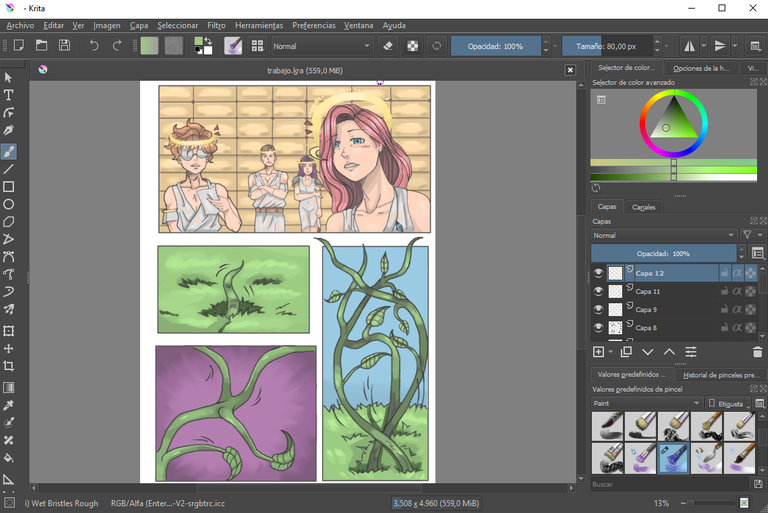Expand vertical mirror options arrow
The height and width of the screenshot is (513, 768).
pyautogui.click(x=735, y=46)
